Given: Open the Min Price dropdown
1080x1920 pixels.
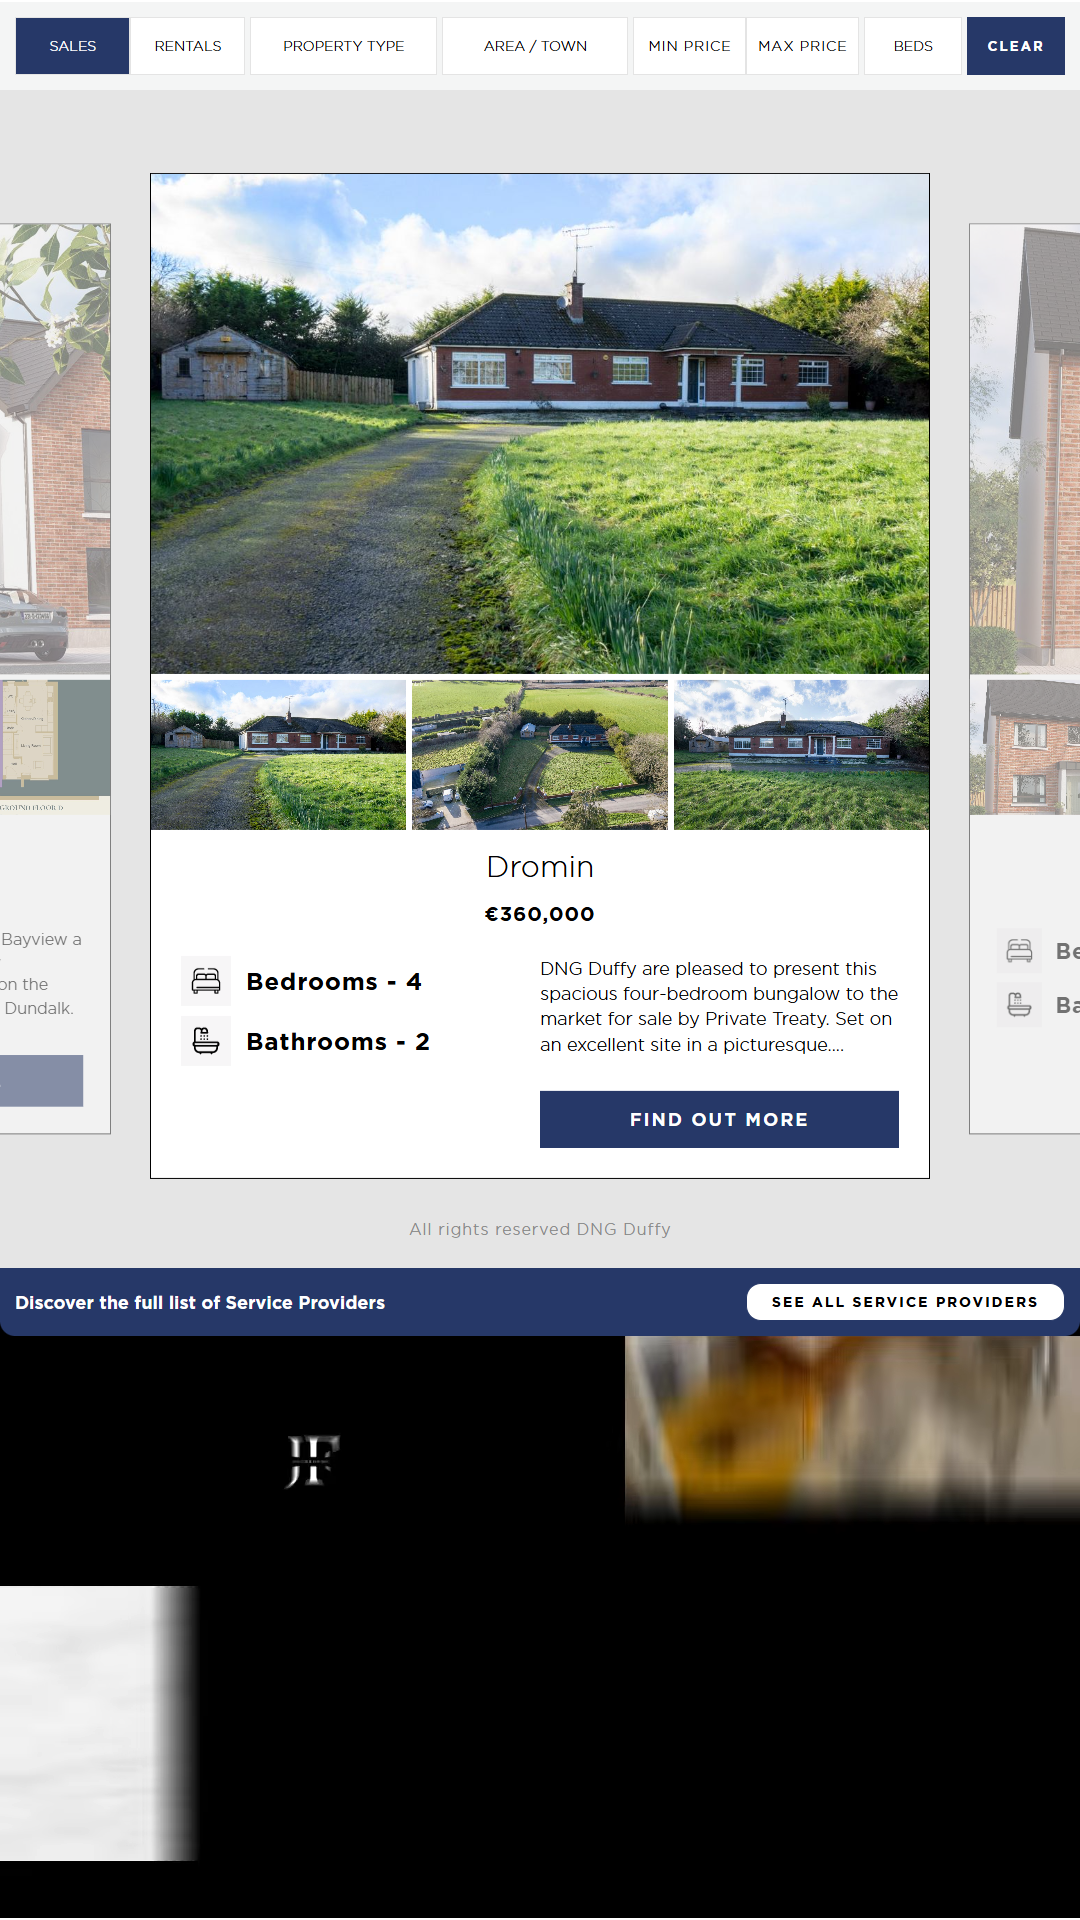Looking at the screenshot, I should pos(689,46).
